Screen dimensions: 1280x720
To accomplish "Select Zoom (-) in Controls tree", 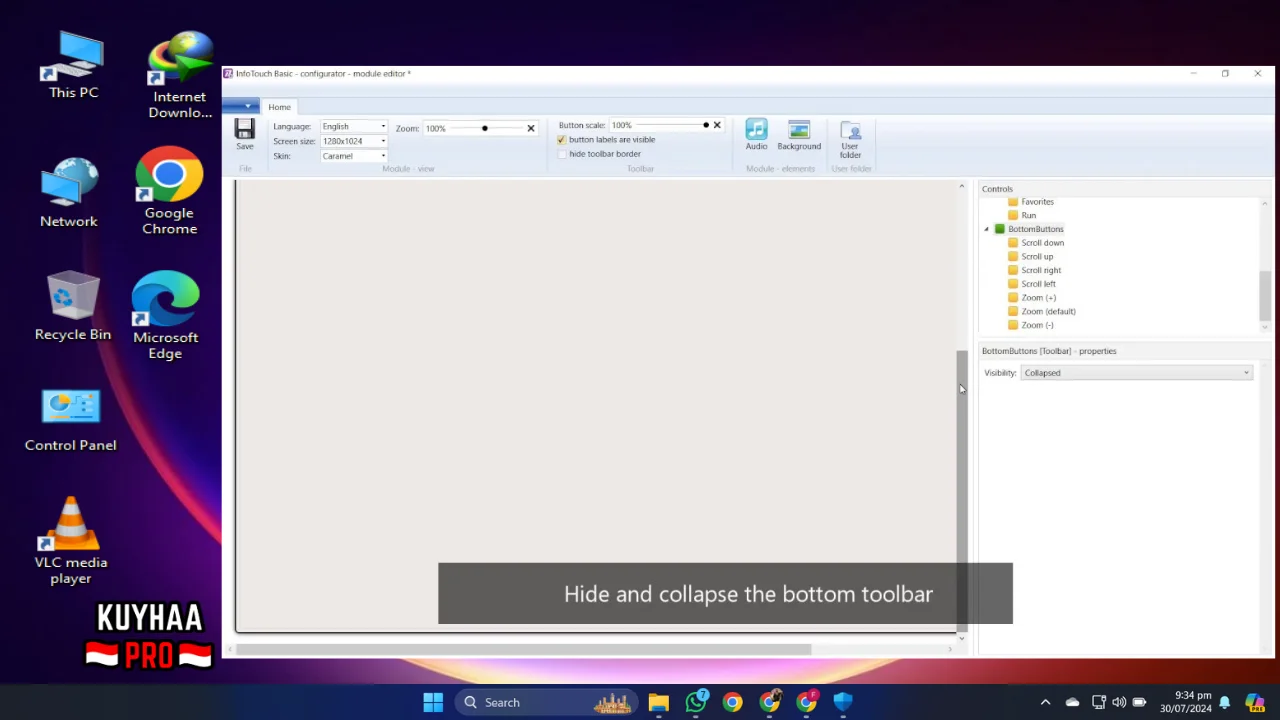I will [x=1037, y=325].
